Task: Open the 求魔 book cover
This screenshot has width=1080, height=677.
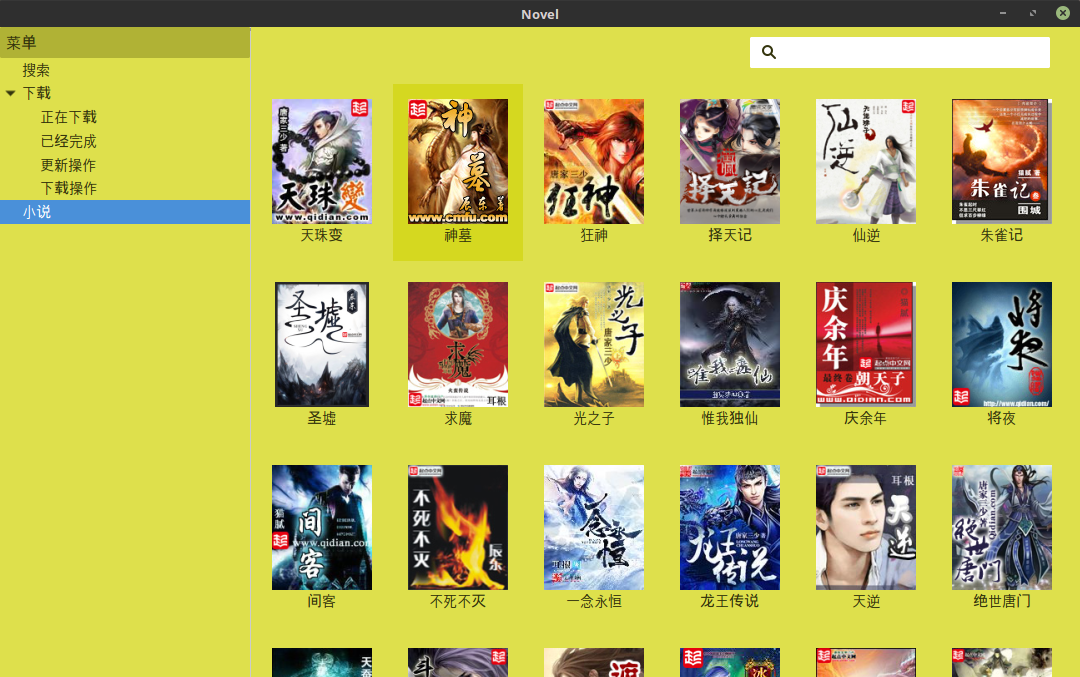Action: point(458,344)
